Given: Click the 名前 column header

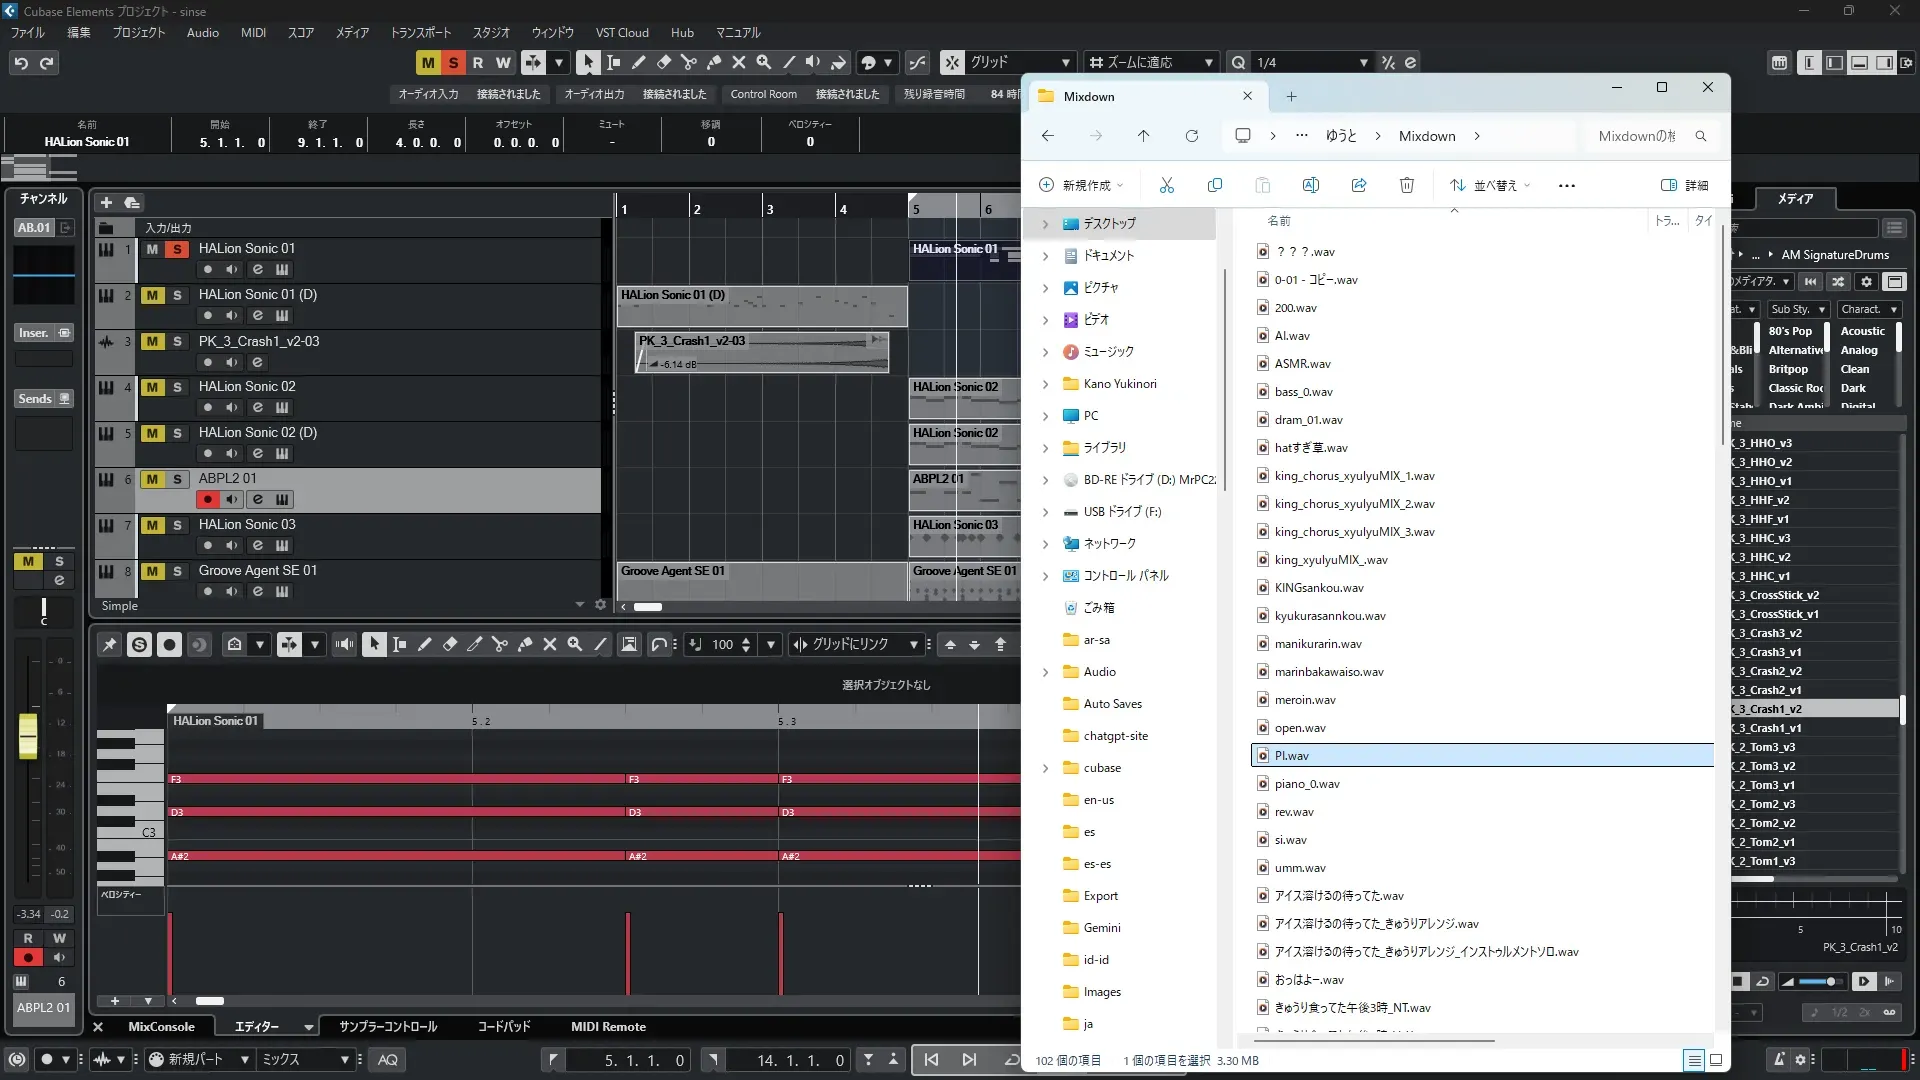Looking at the screenshot, I should (x=1279, y=221).
